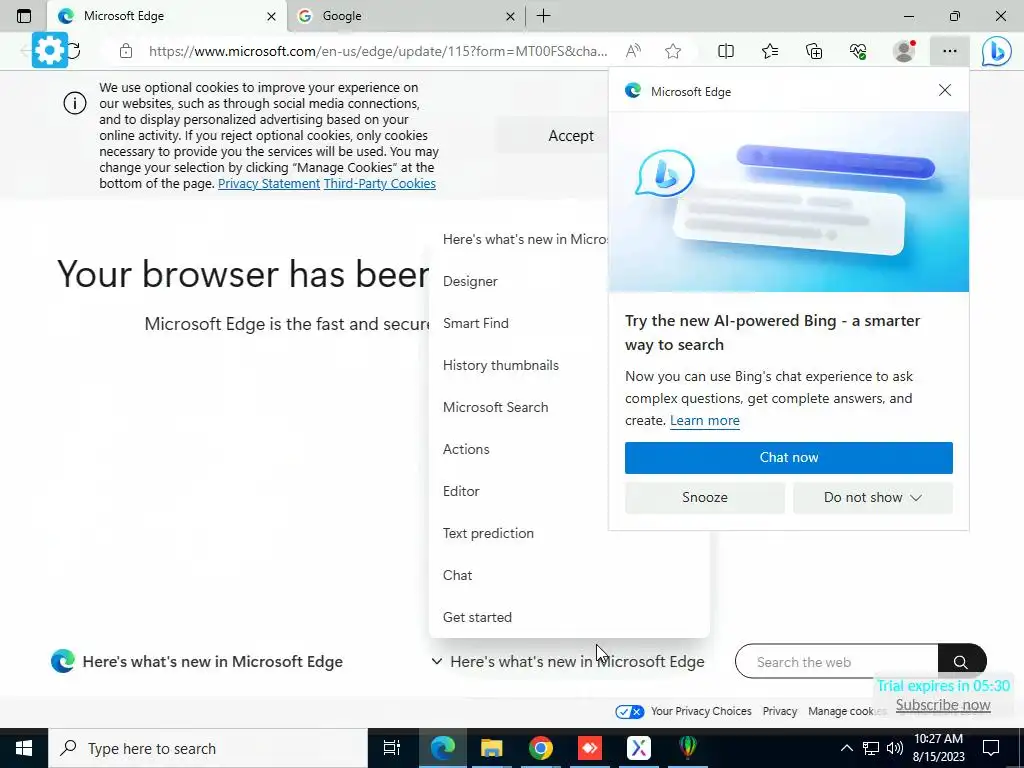
Task: Open Browser essentials heart icon
Action: point(858,51)
